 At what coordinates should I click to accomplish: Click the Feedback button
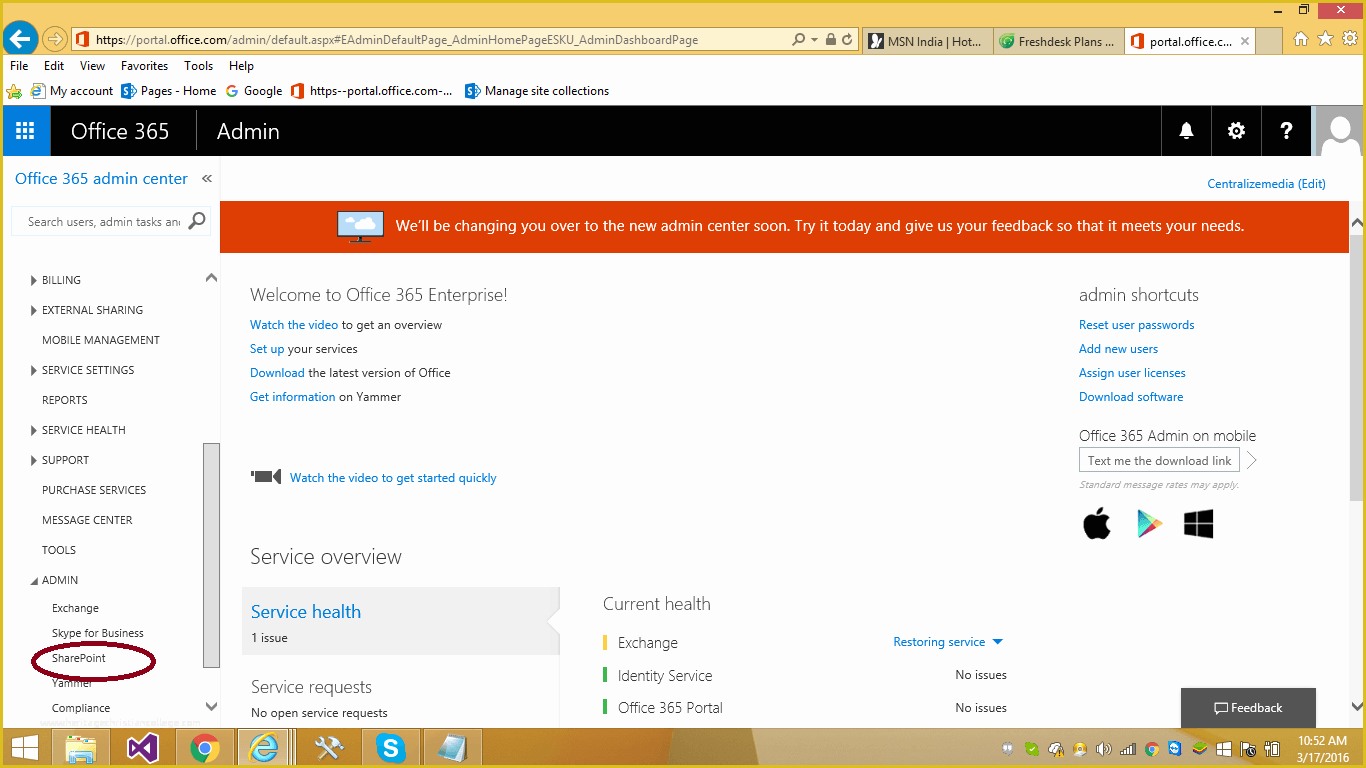1248,708
